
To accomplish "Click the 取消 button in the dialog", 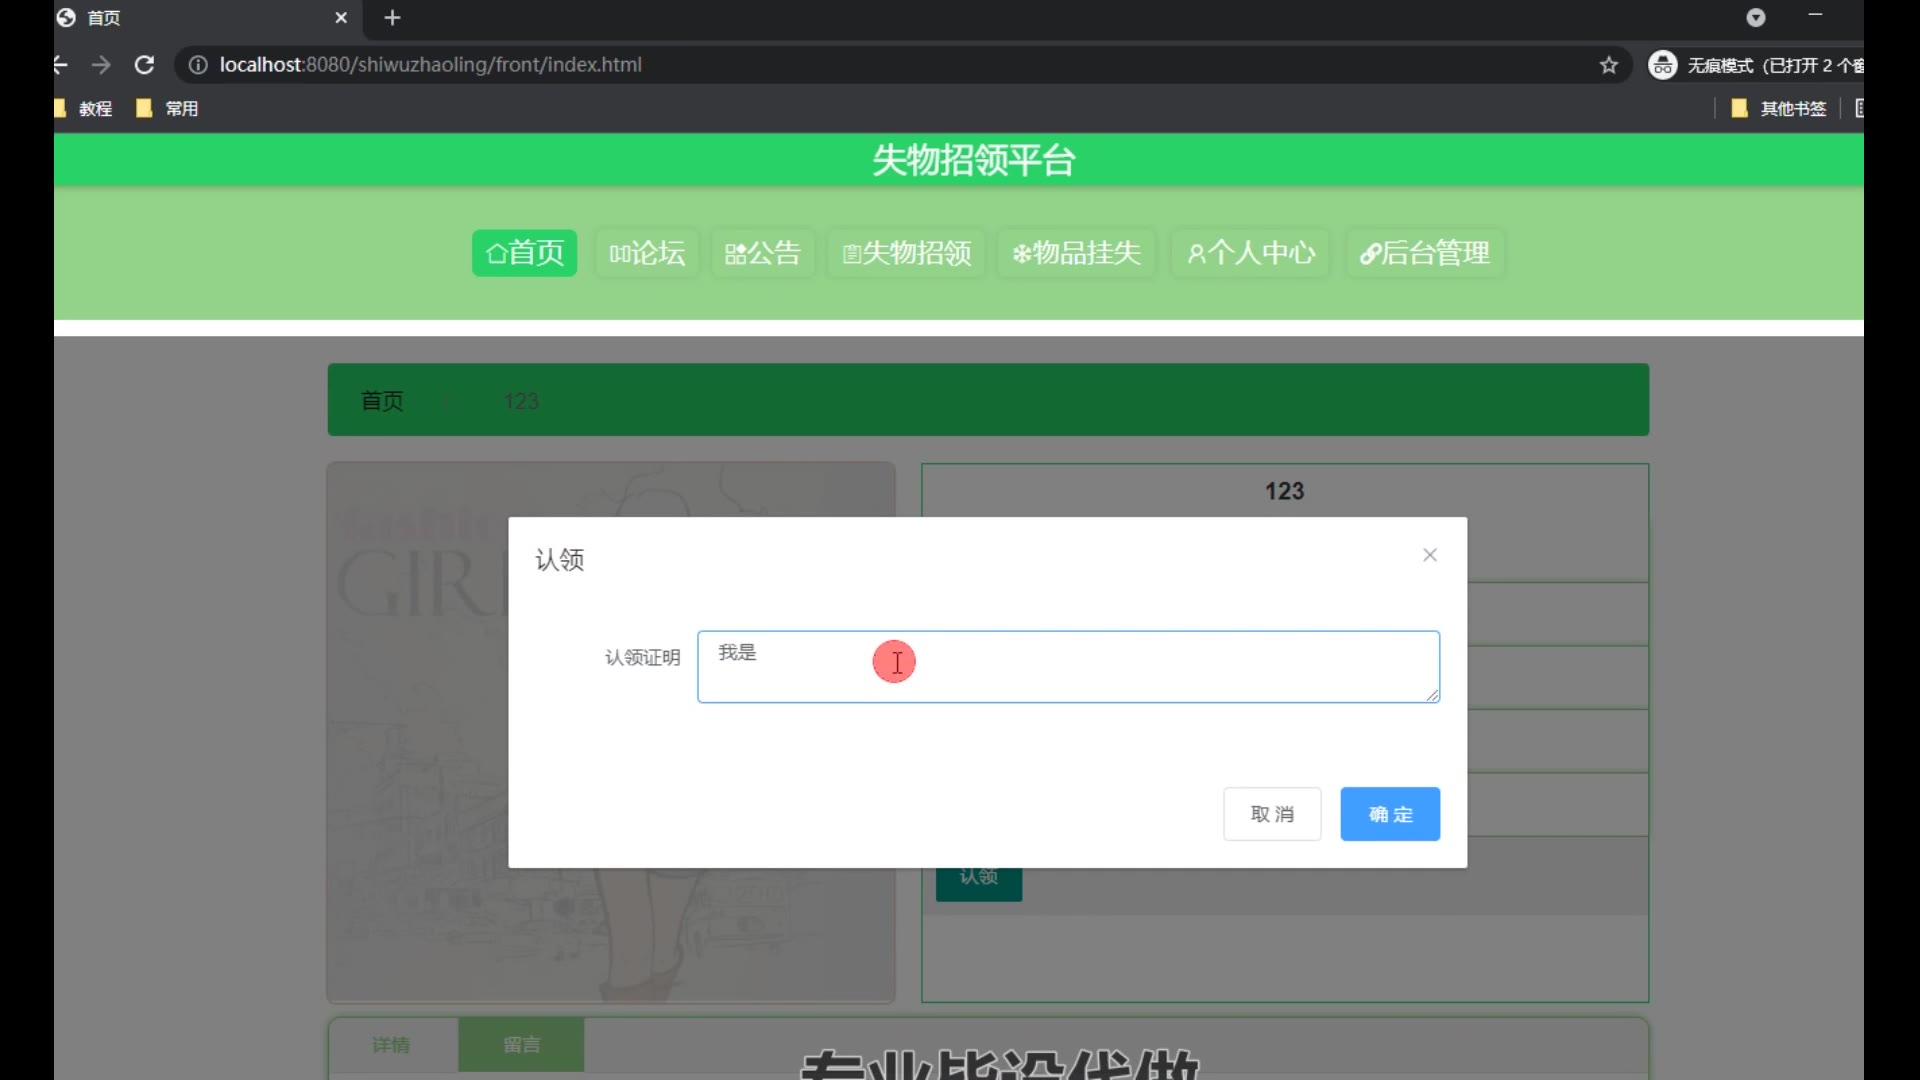I will click(x=1272, y=814).
